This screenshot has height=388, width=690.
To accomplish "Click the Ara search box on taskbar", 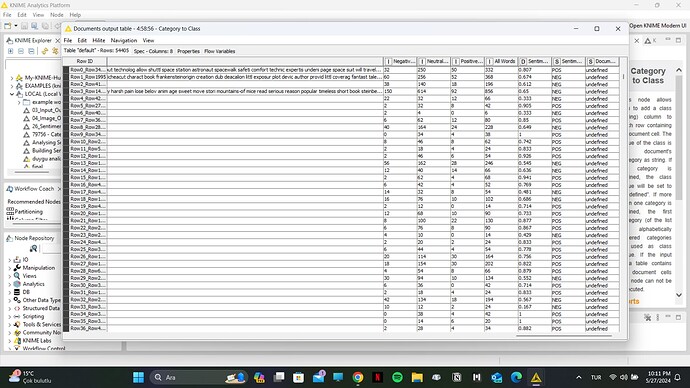I will [x=199, y=377].
